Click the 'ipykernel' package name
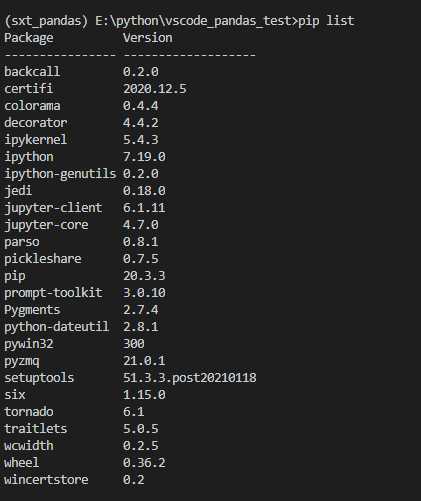The image size is (421, 501). coord(36,140)
